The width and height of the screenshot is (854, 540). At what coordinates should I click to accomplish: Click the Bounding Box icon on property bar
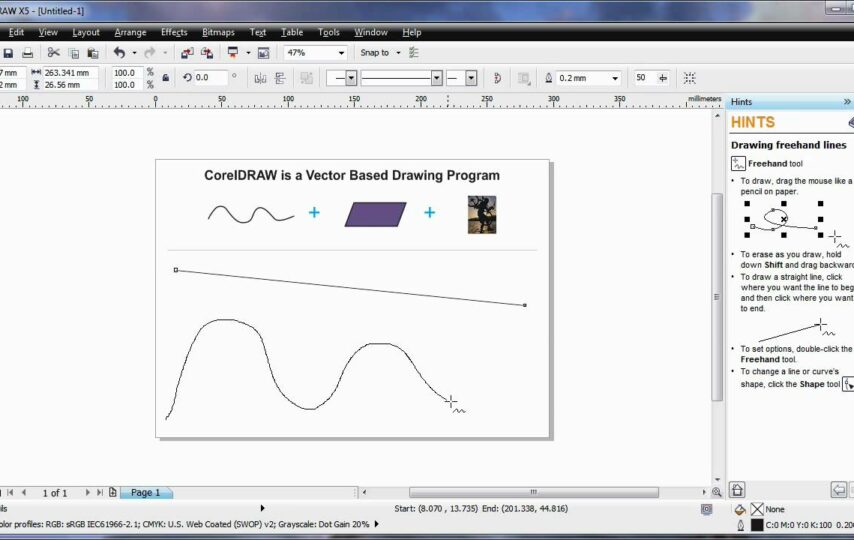click(690, 78)
